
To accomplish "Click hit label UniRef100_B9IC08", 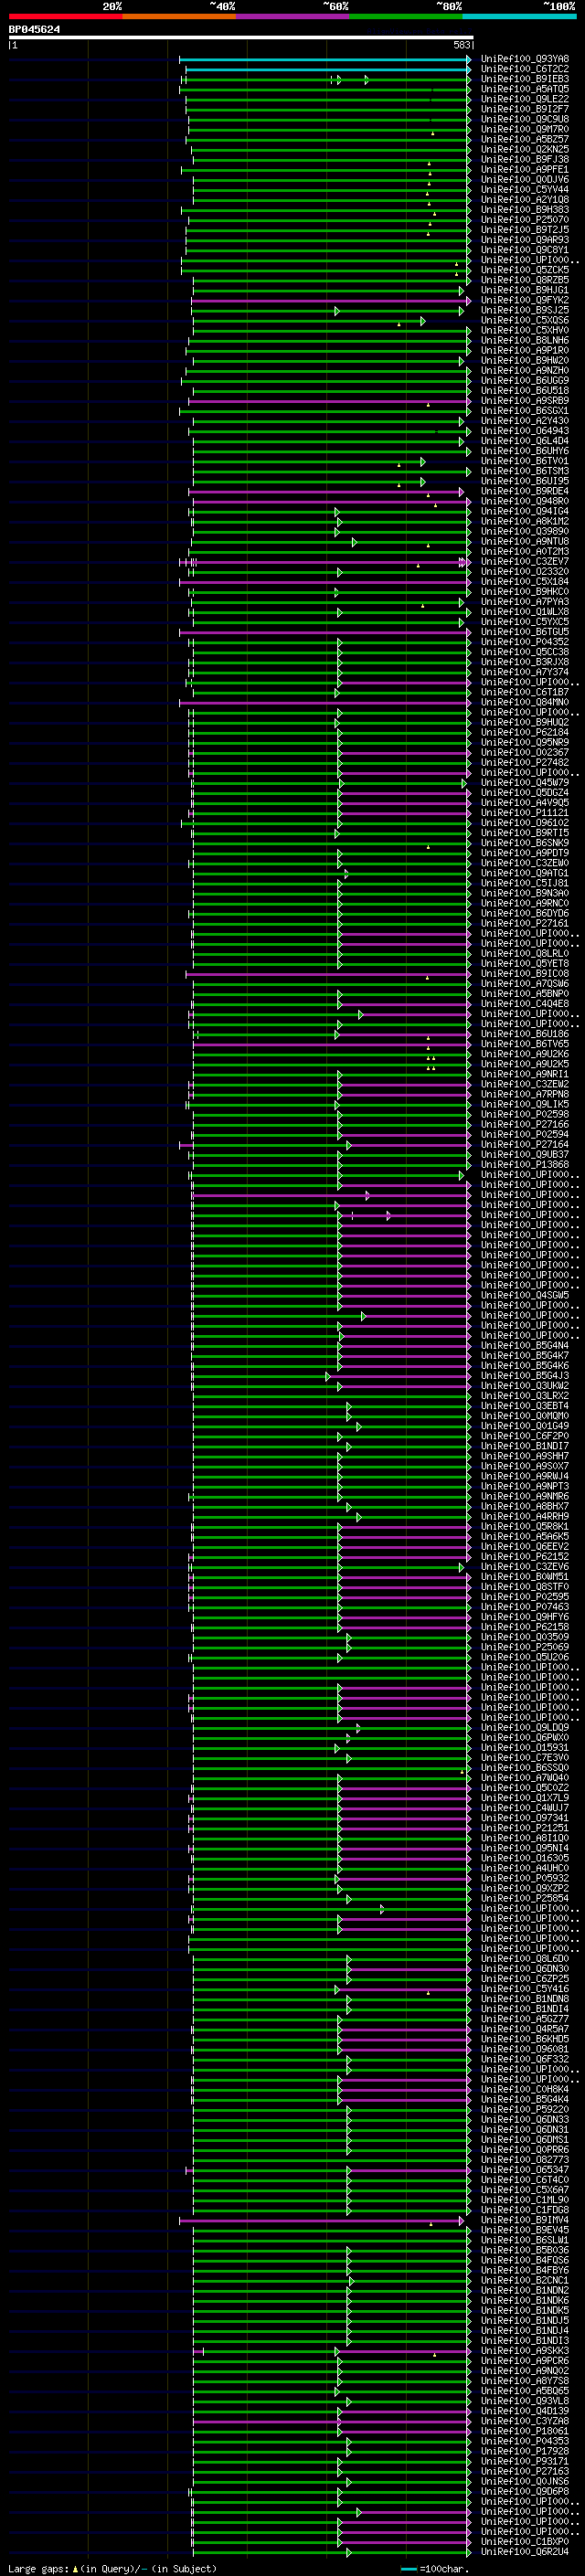I will pyautogui.click(x=525, y=974).
